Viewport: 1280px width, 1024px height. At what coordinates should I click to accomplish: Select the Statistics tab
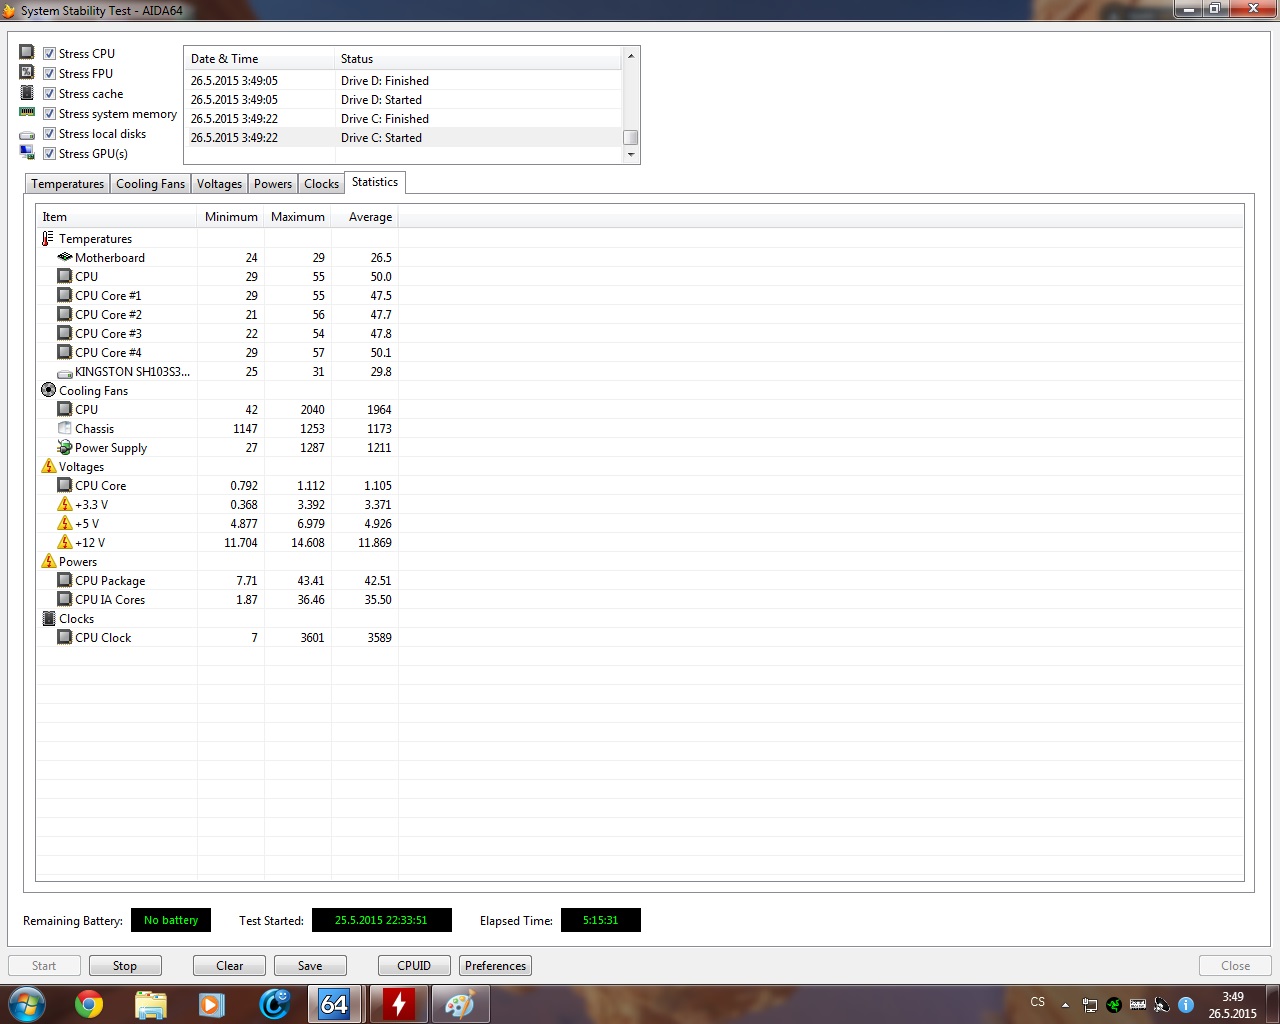point(375,182)
